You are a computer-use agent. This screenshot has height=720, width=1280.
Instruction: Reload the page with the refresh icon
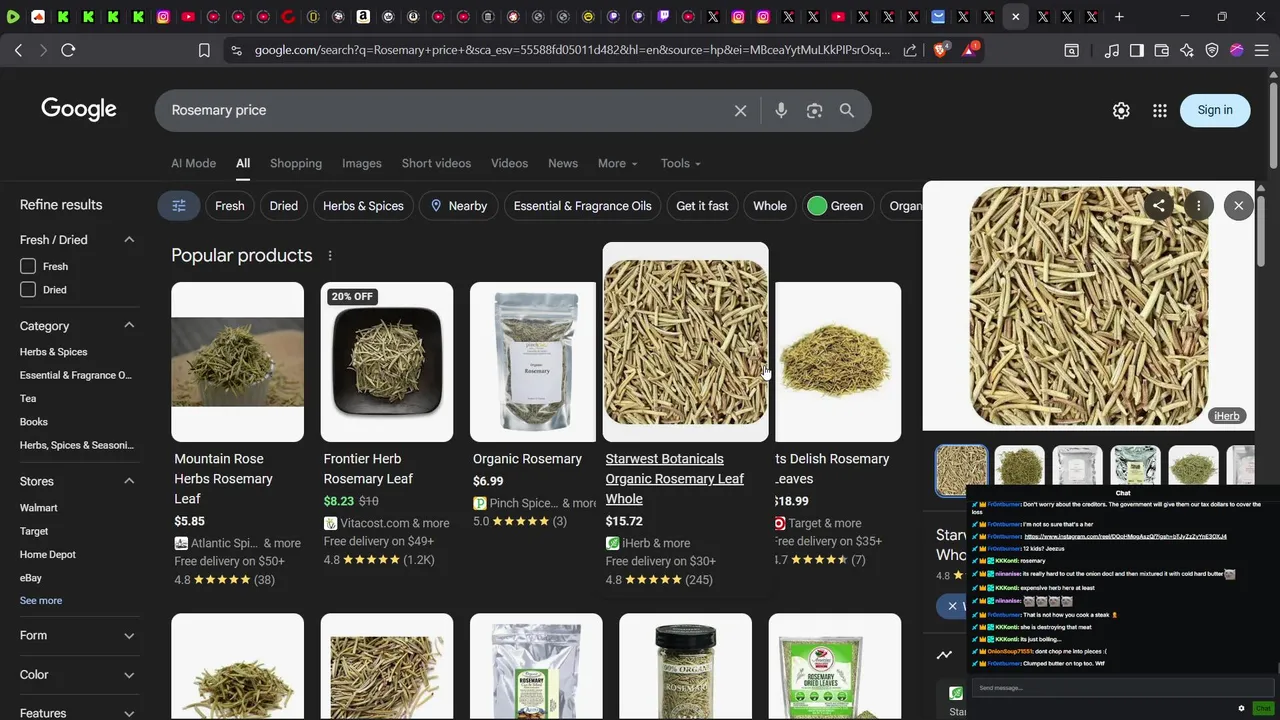68,50
